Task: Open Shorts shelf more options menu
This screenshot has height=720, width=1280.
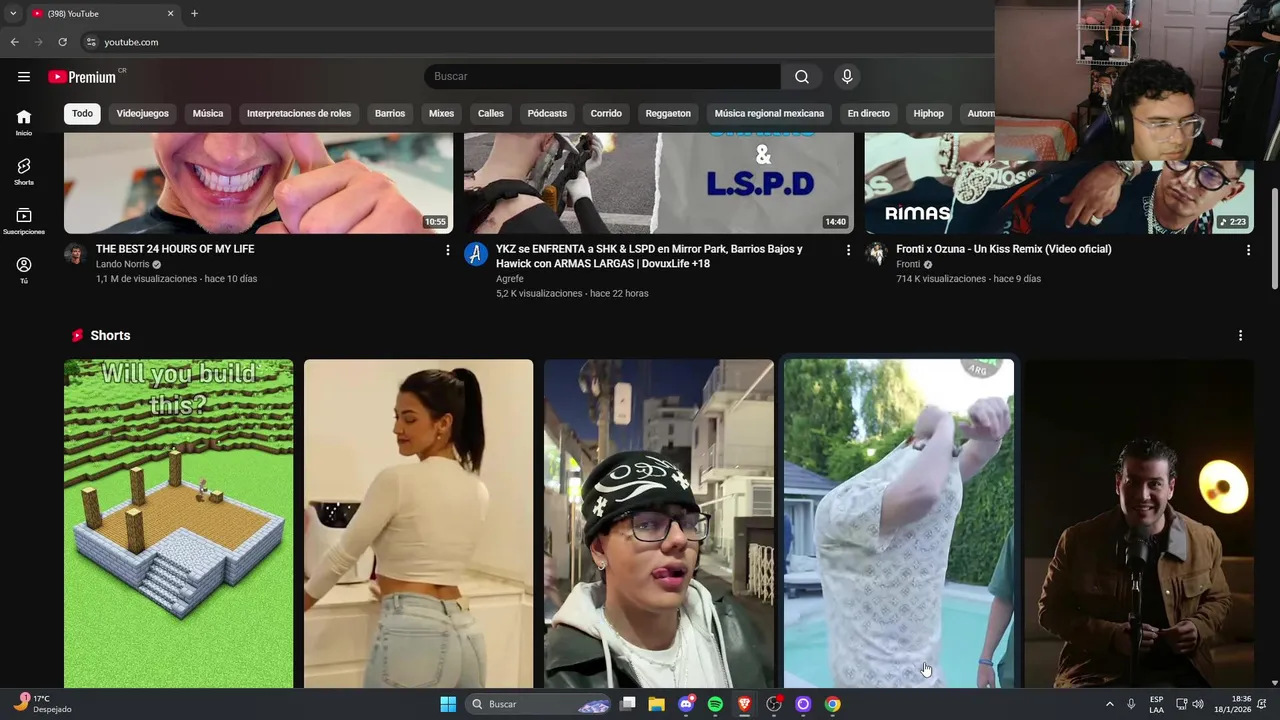Action: 1240,336
